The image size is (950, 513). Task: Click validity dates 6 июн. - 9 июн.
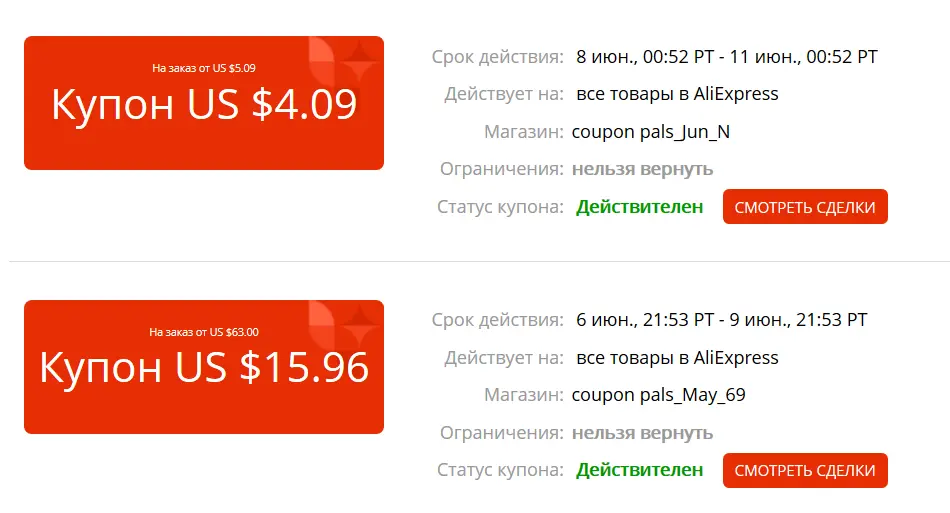click(722, 320)
